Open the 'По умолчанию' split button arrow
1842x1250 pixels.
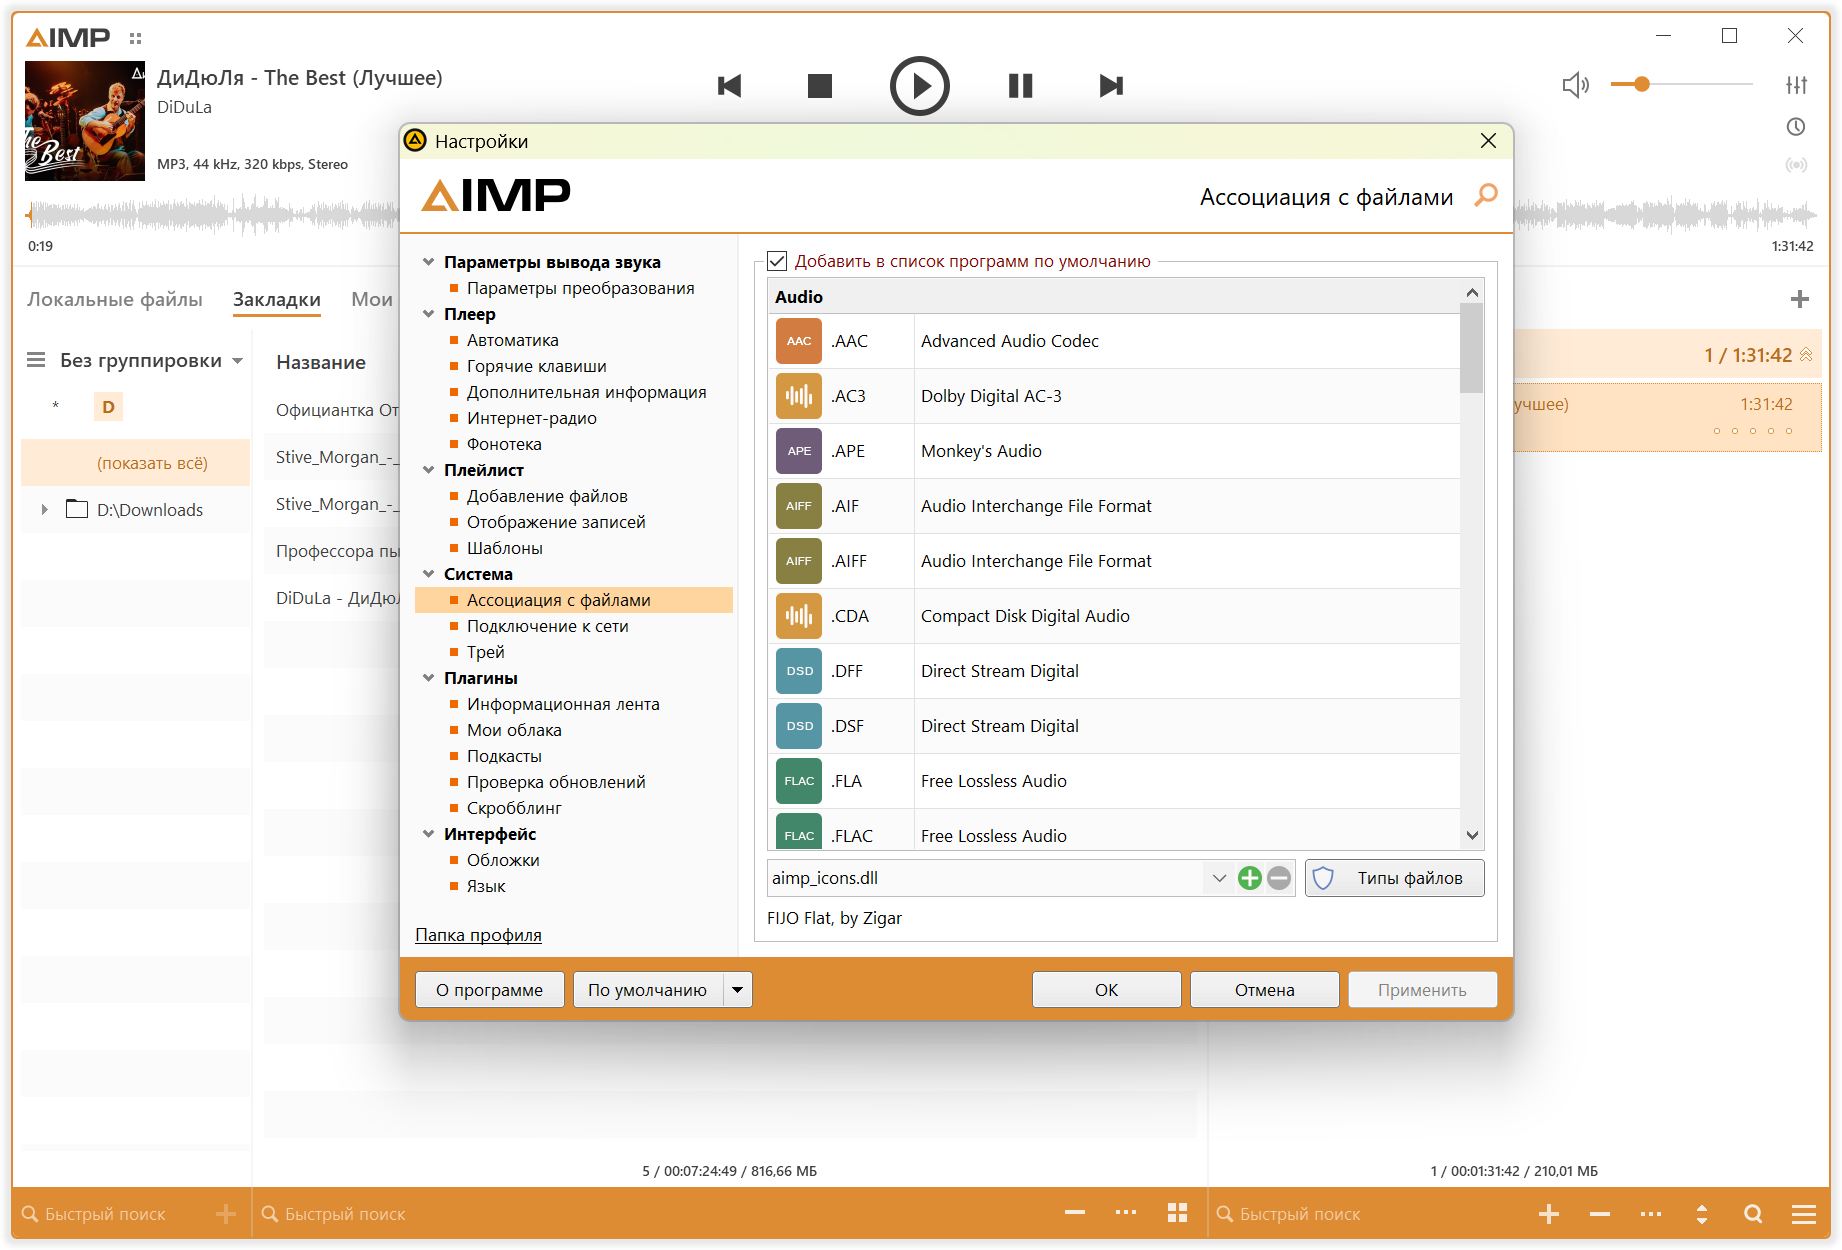(738, 990)
